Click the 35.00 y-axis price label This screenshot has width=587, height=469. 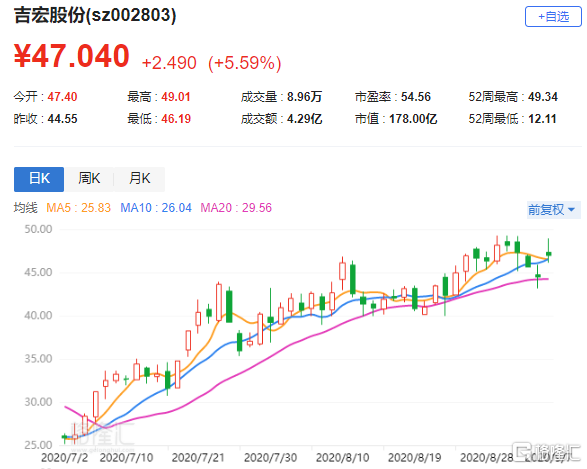click(38, 359)
